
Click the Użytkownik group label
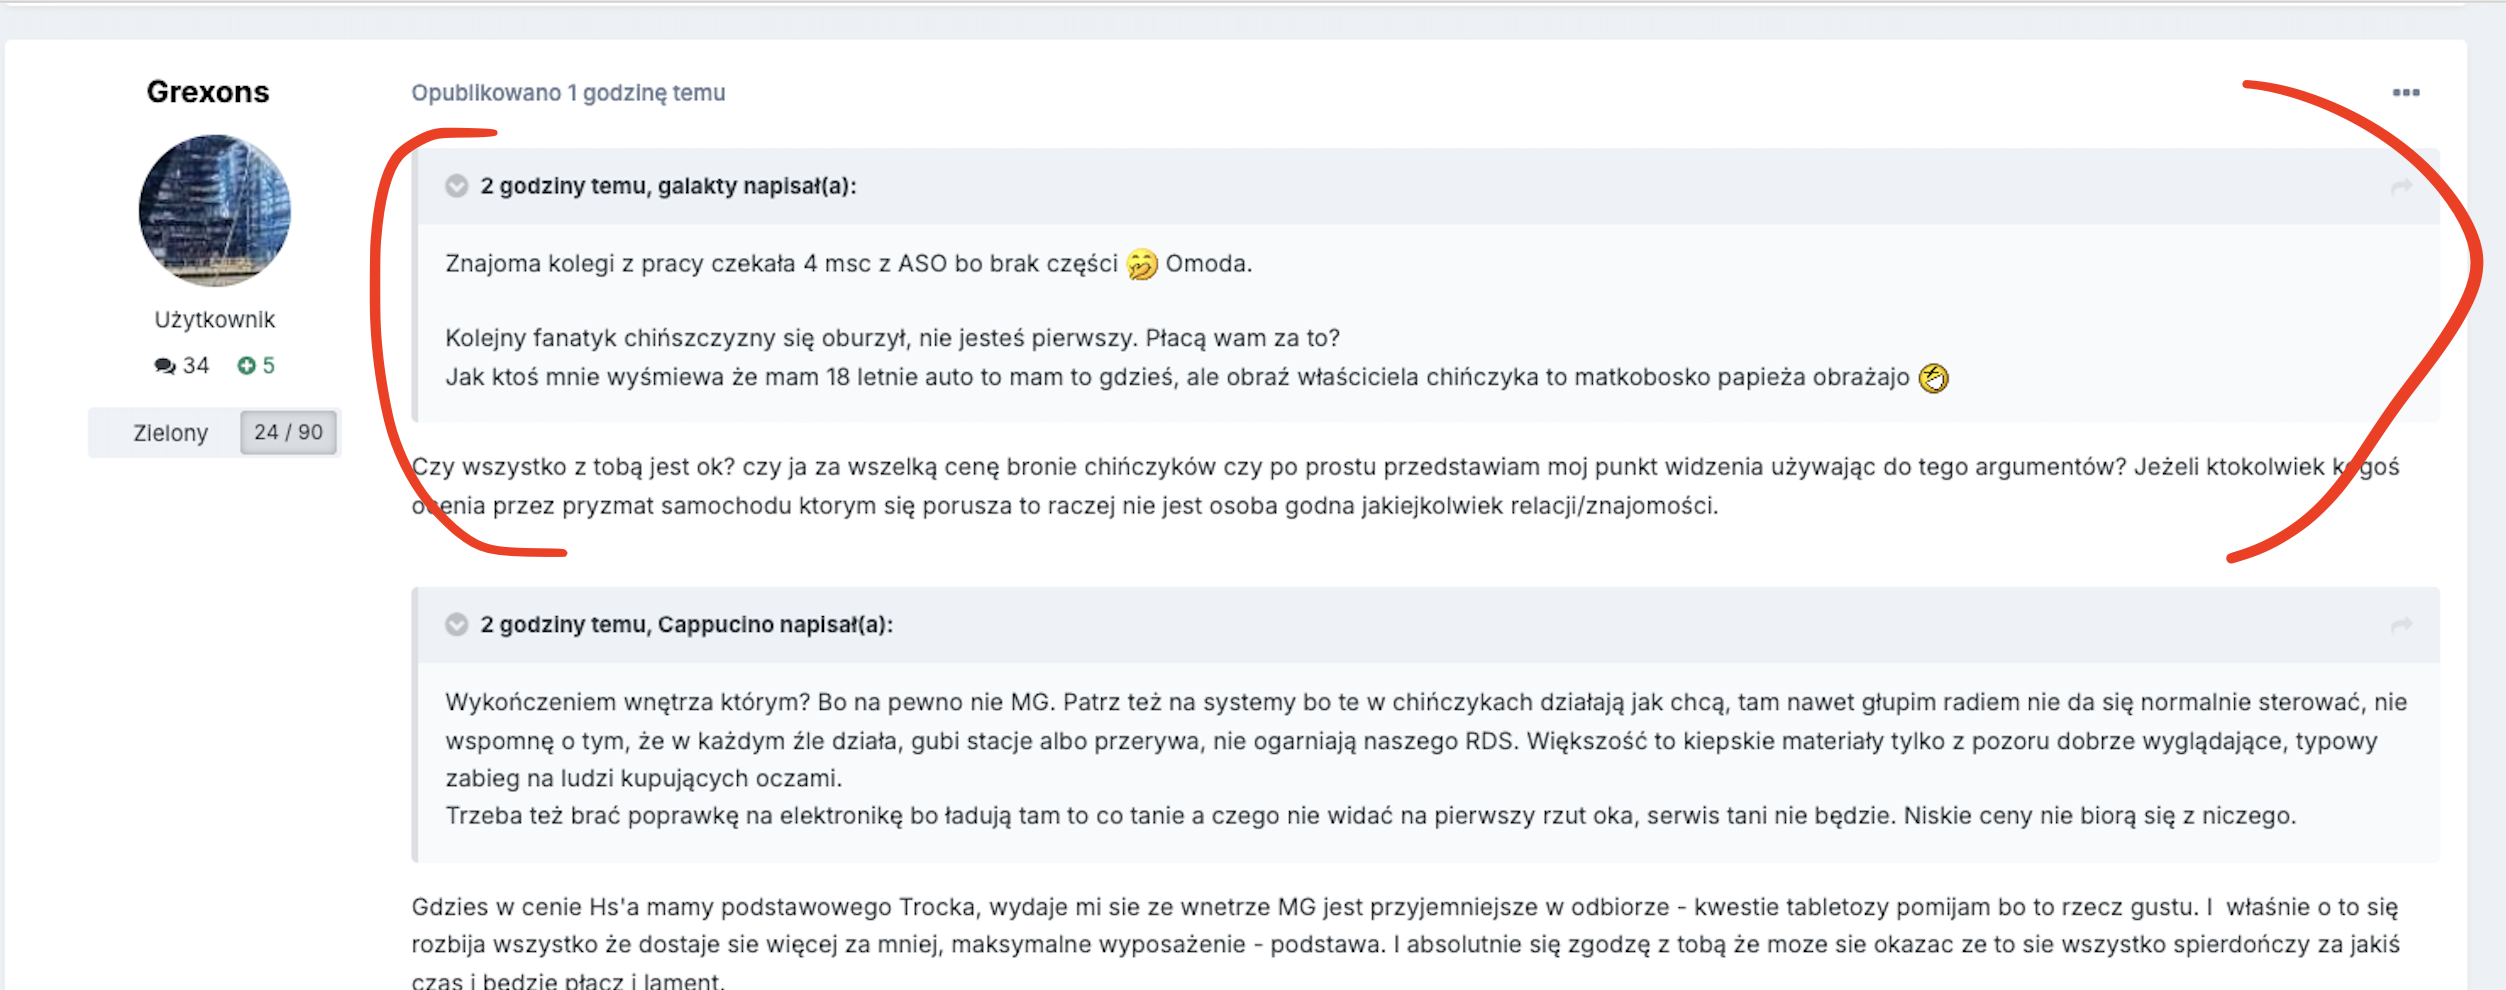point(214,320)
